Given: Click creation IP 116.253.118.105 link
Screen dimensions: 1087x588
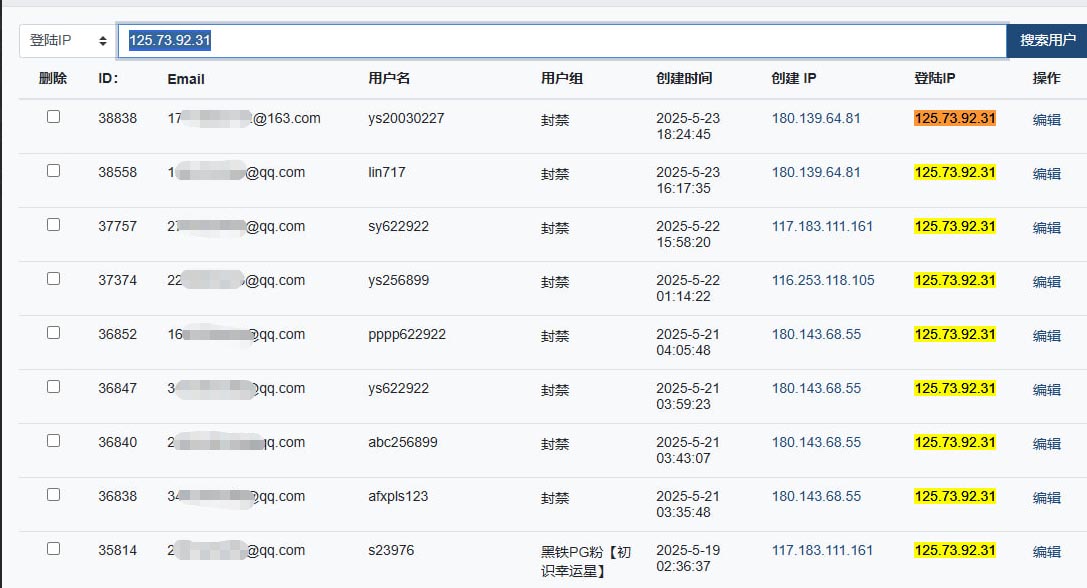Looking at the screenshot, I should 823,280.
